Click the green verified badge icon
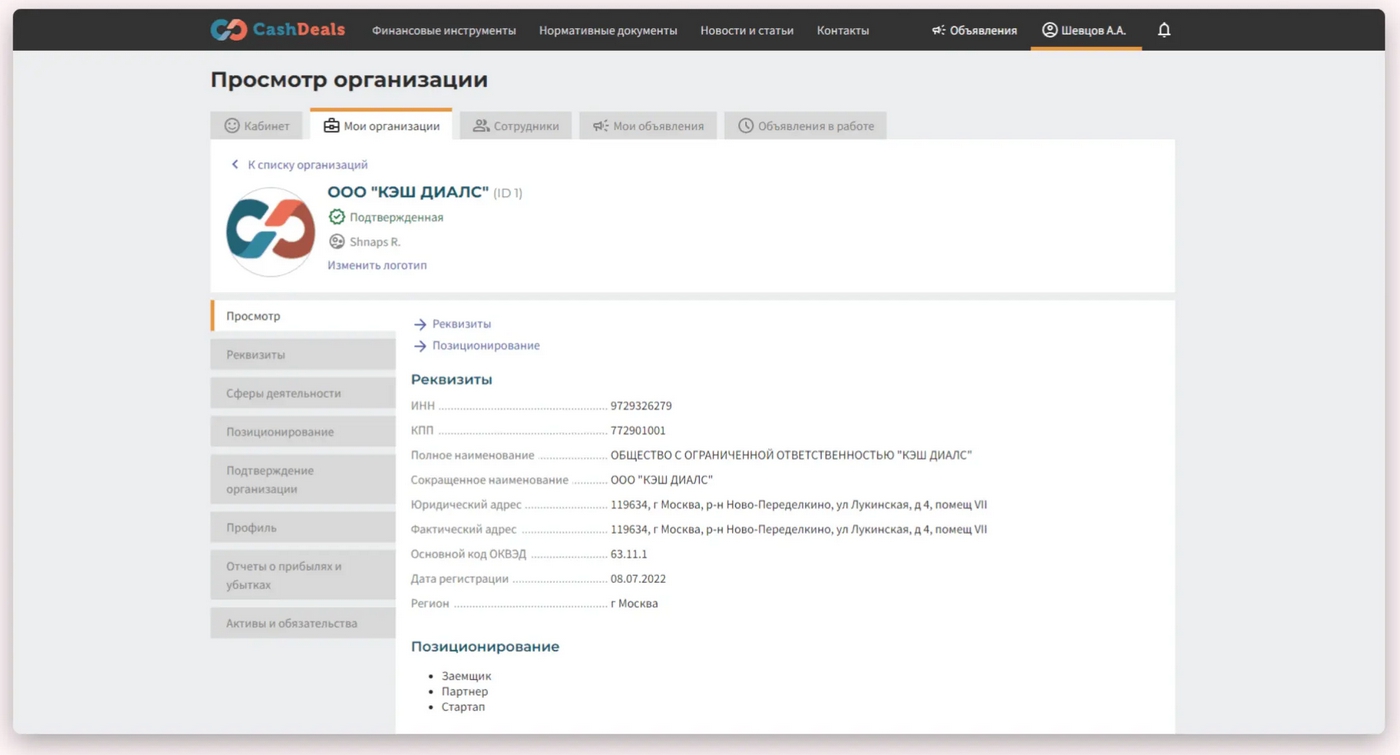1400x755 pixels. [337, 217]
